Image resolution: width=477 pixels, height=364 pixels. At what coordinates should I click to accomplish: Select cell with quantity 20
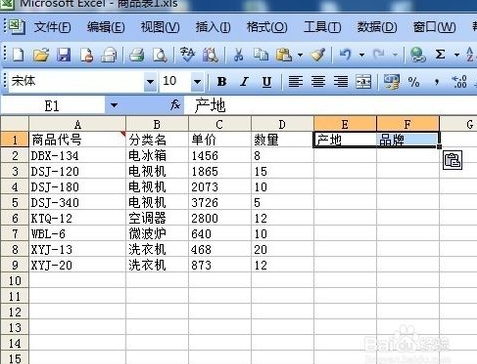click(282, 250)
